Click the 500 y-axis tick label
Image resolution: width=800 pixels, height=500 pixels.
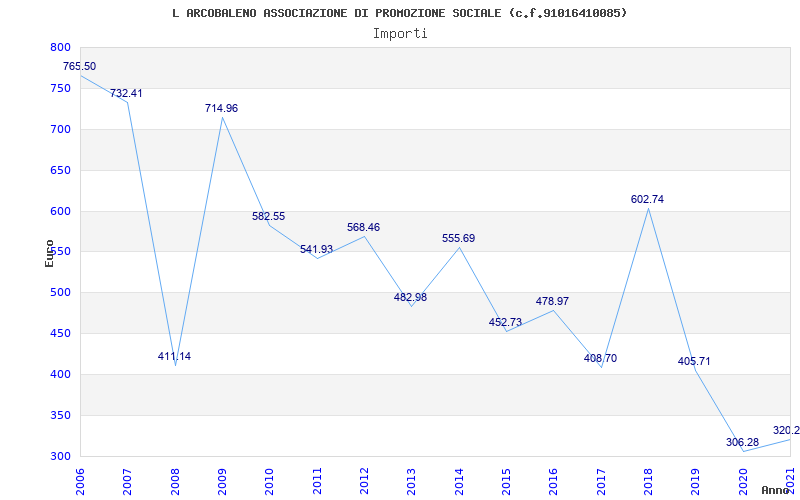[x=60, y=293]
